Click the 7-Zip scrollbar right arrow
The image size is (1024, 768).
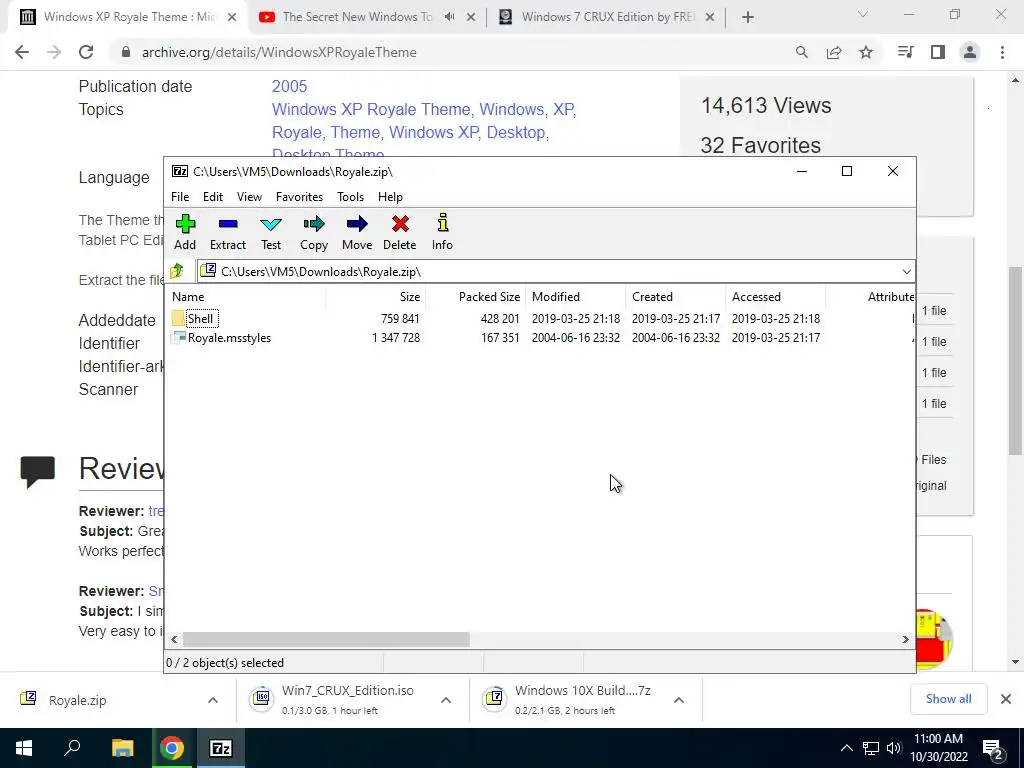pyautogui.click(x=906, y=639)
